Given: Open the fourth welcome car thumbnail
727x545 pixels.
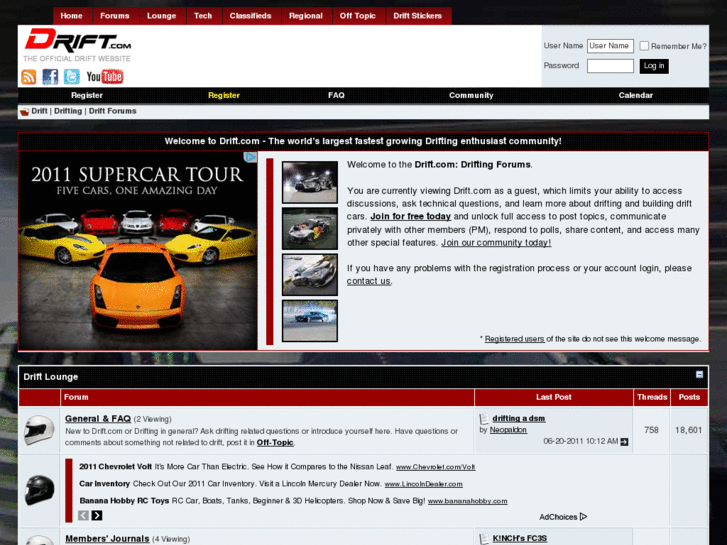Looking at the screenshot, I should click(x=310, y=321).
